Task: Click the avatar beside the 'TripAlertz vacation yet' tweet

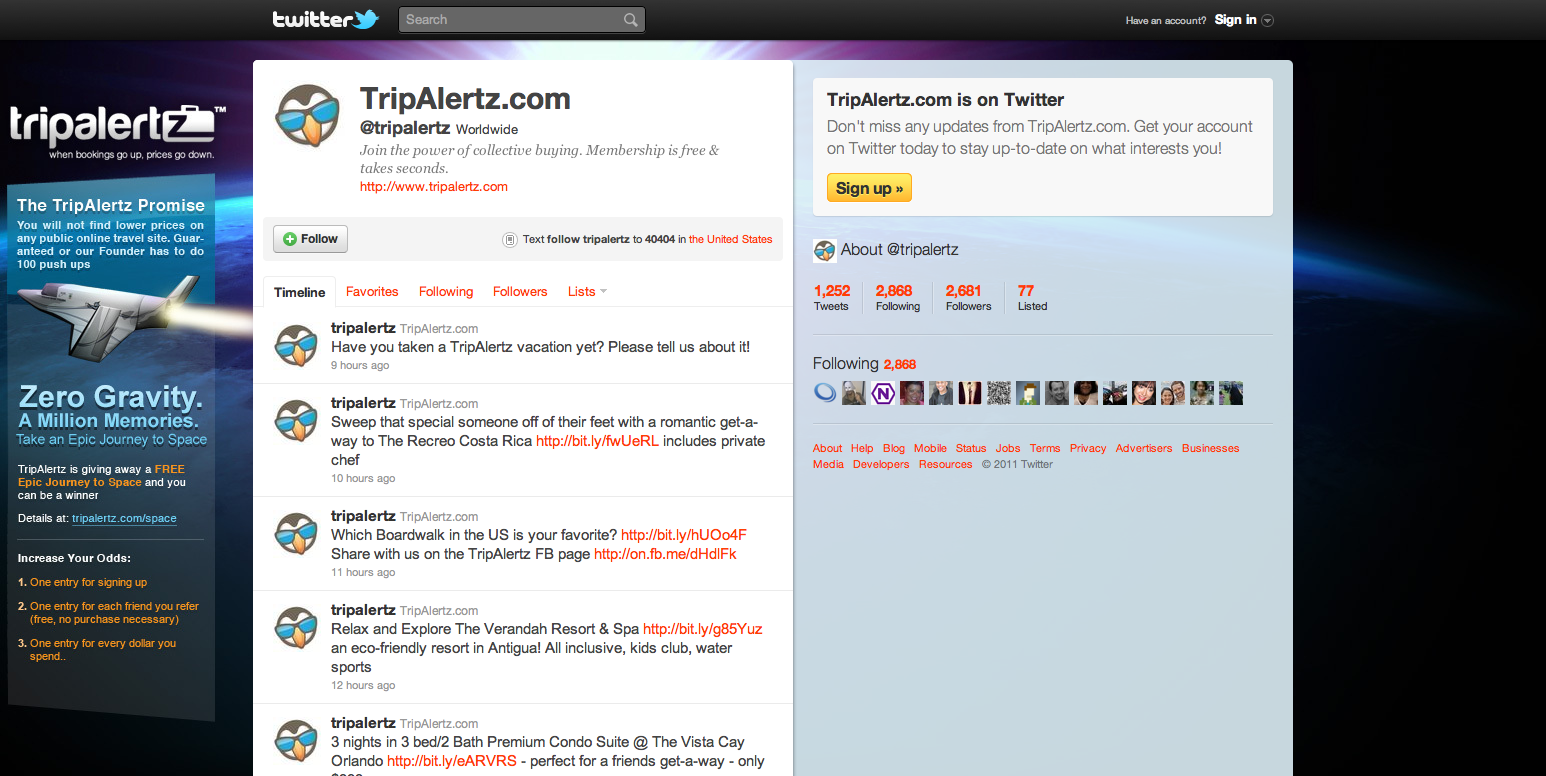Action: pos(297,346)
